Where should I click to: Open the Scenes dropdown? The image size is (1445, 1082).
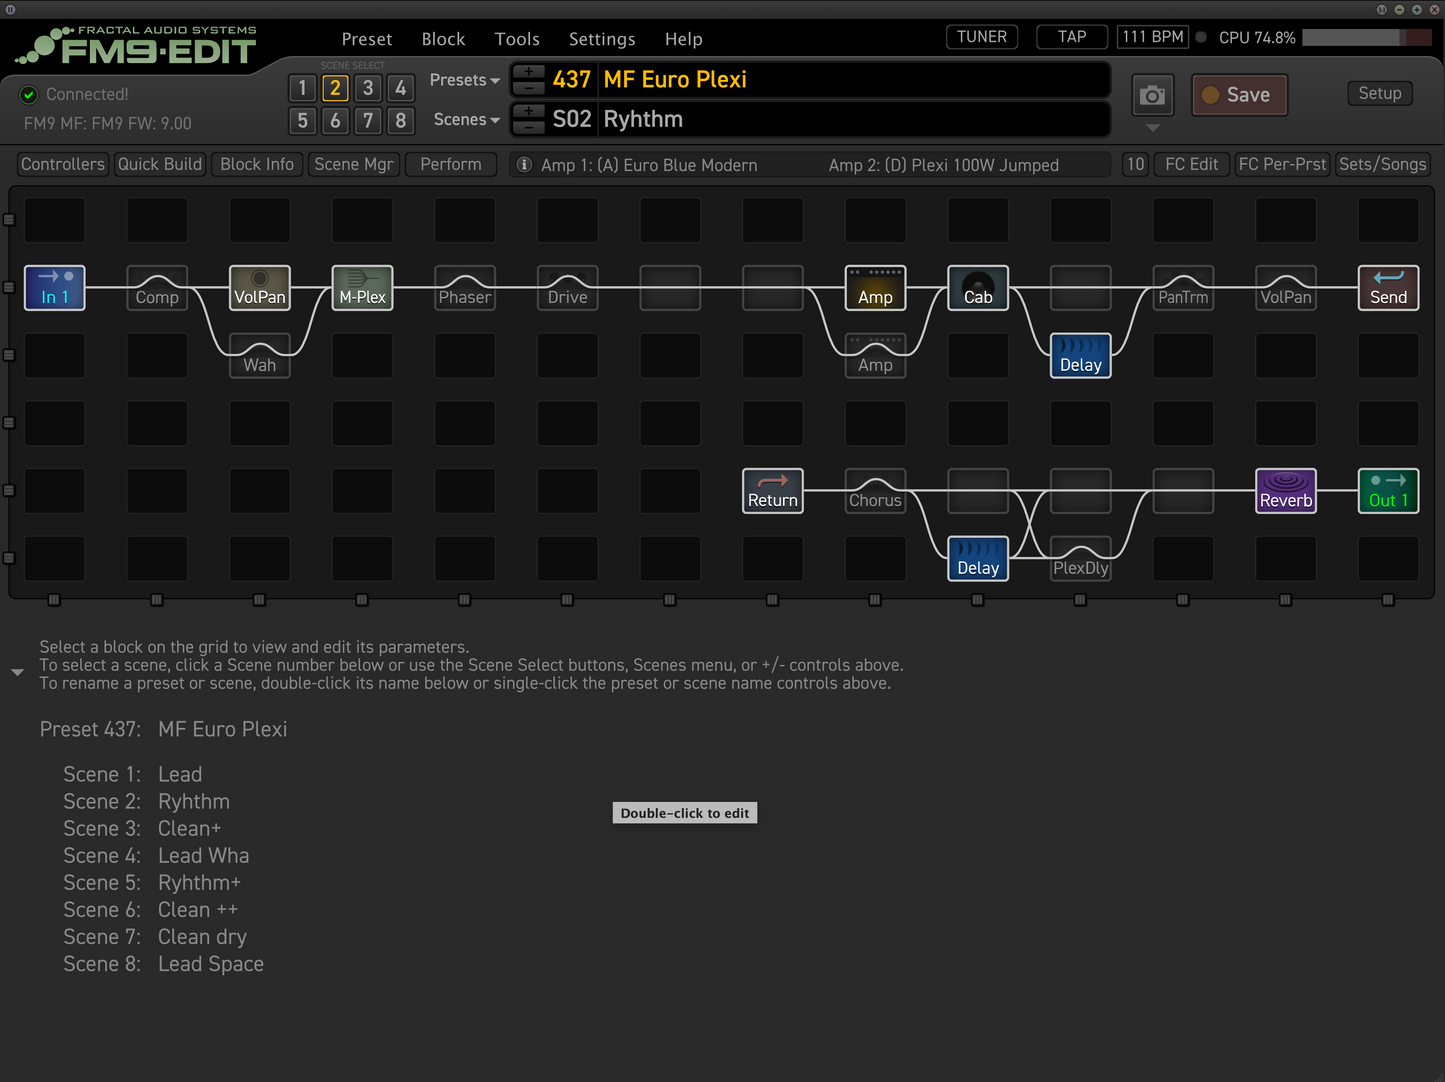465,119
